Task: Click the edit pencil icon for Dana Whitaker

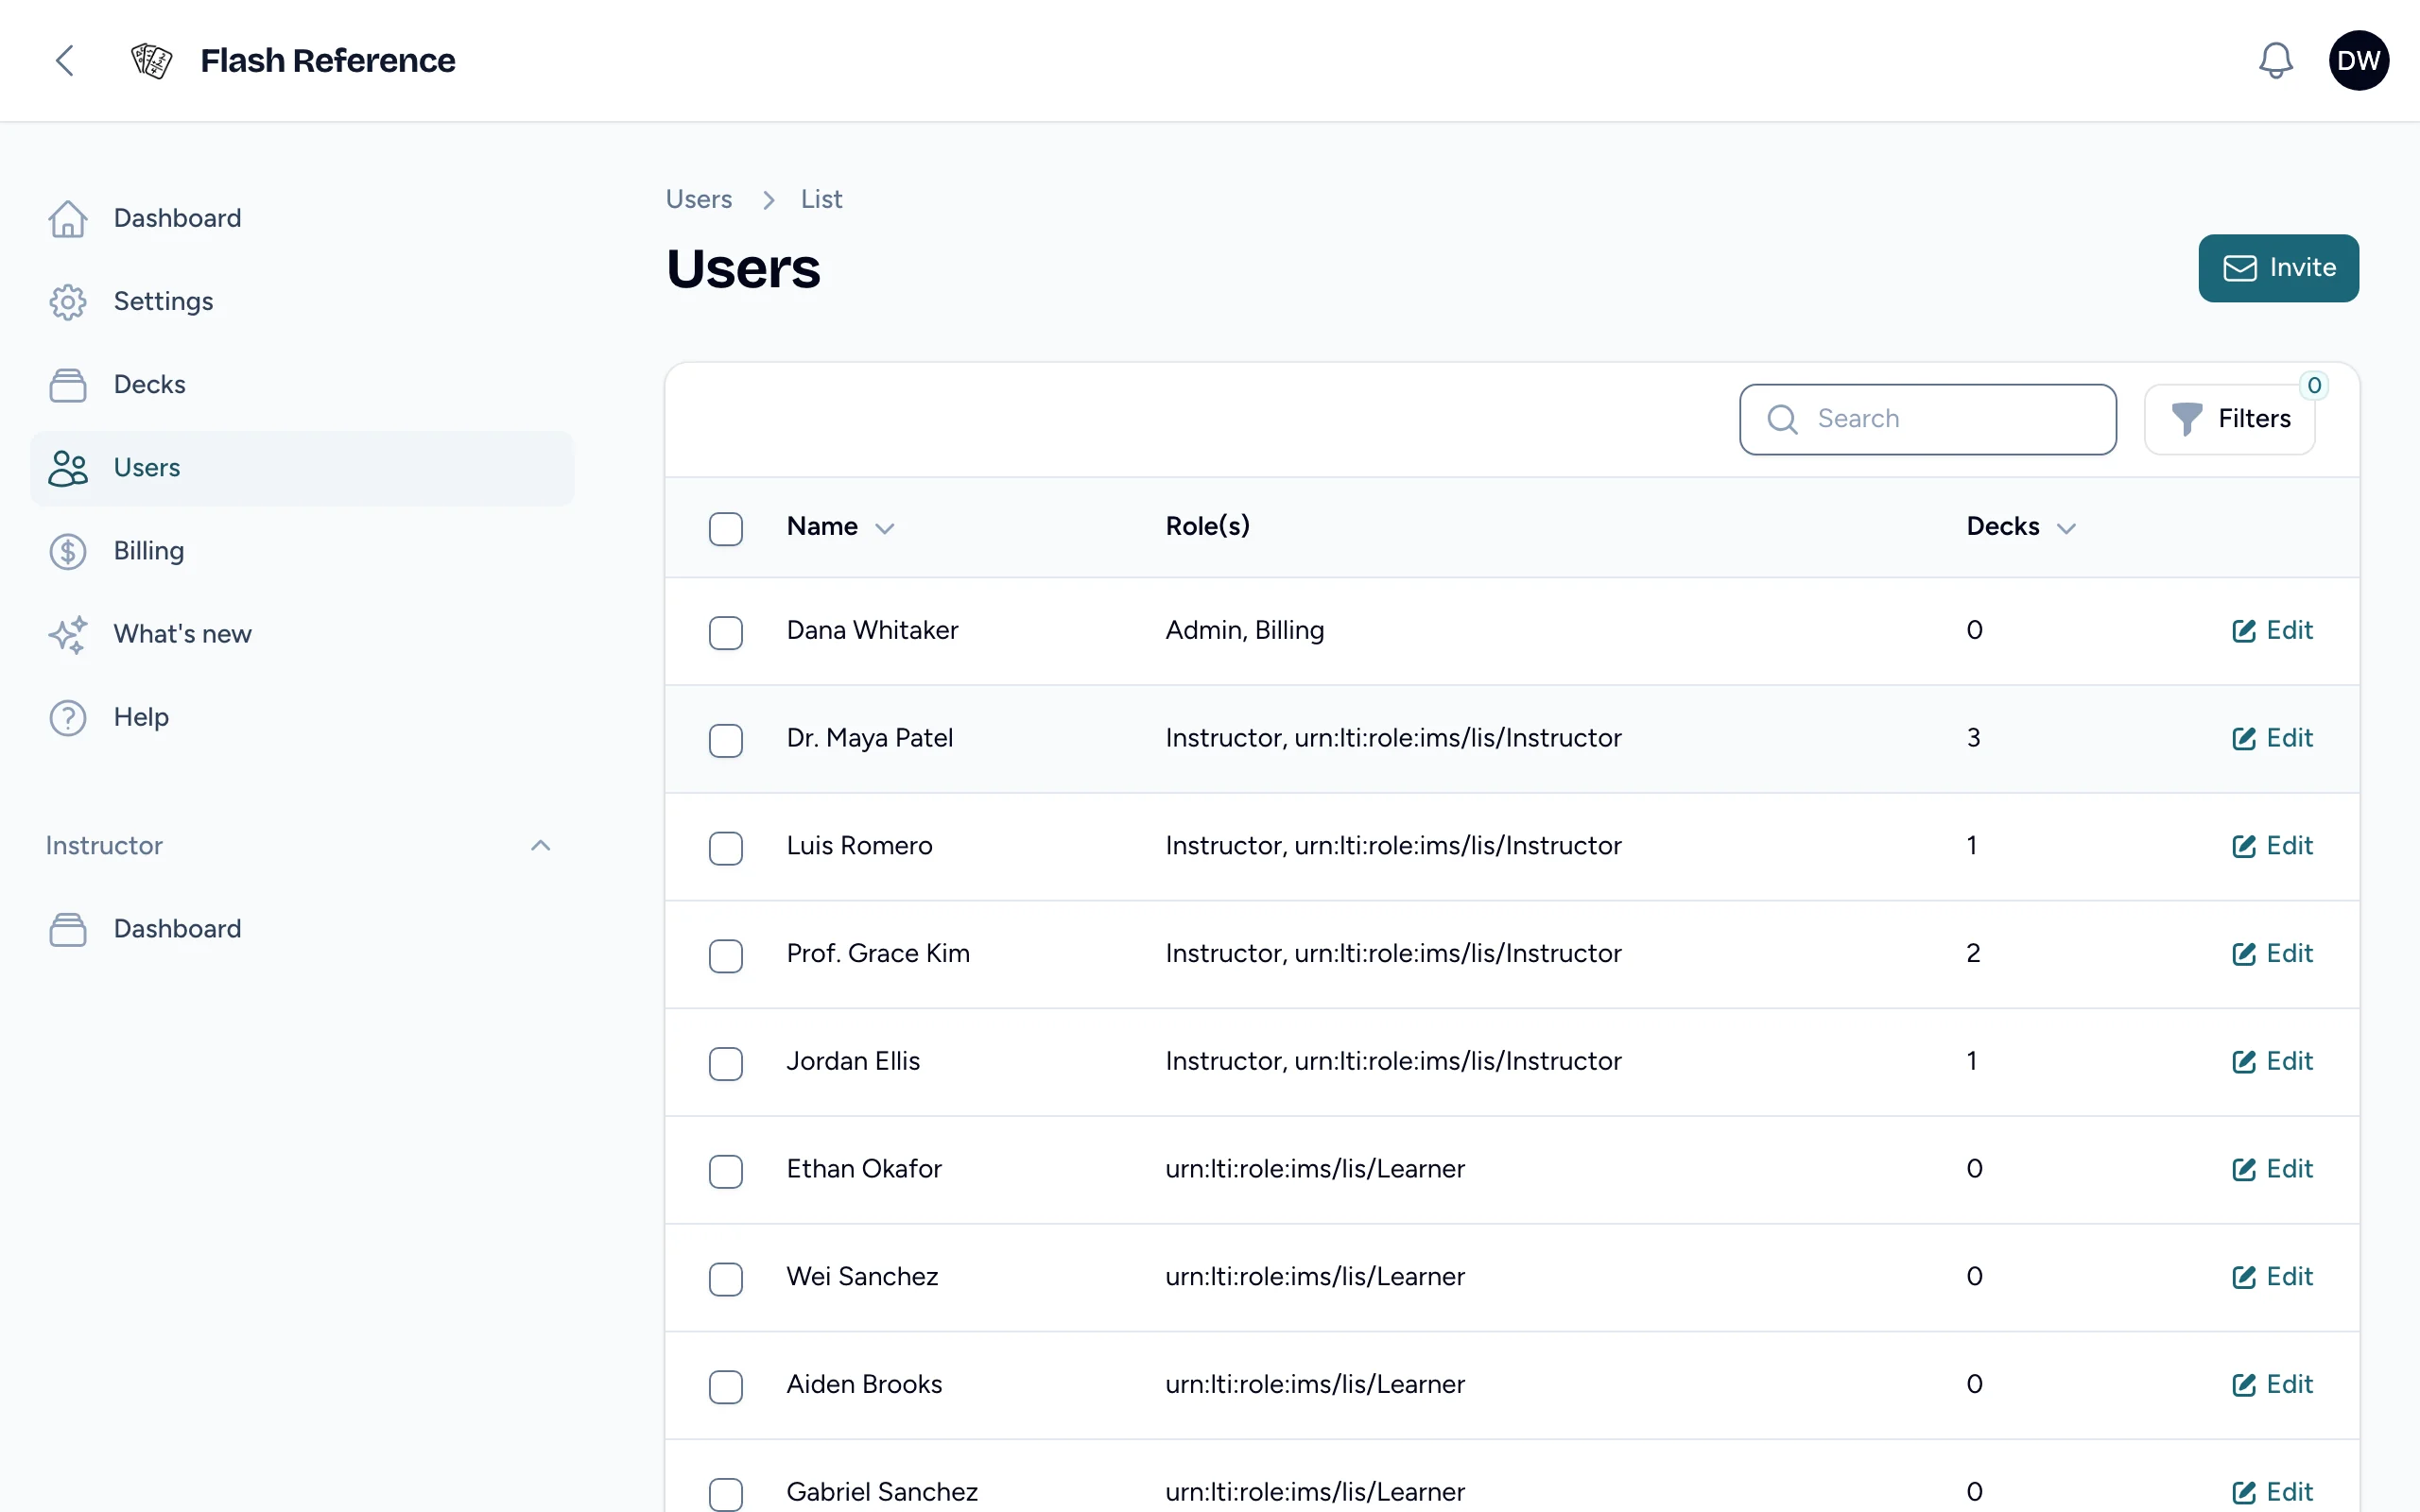Action: [x=2243, y=631]
